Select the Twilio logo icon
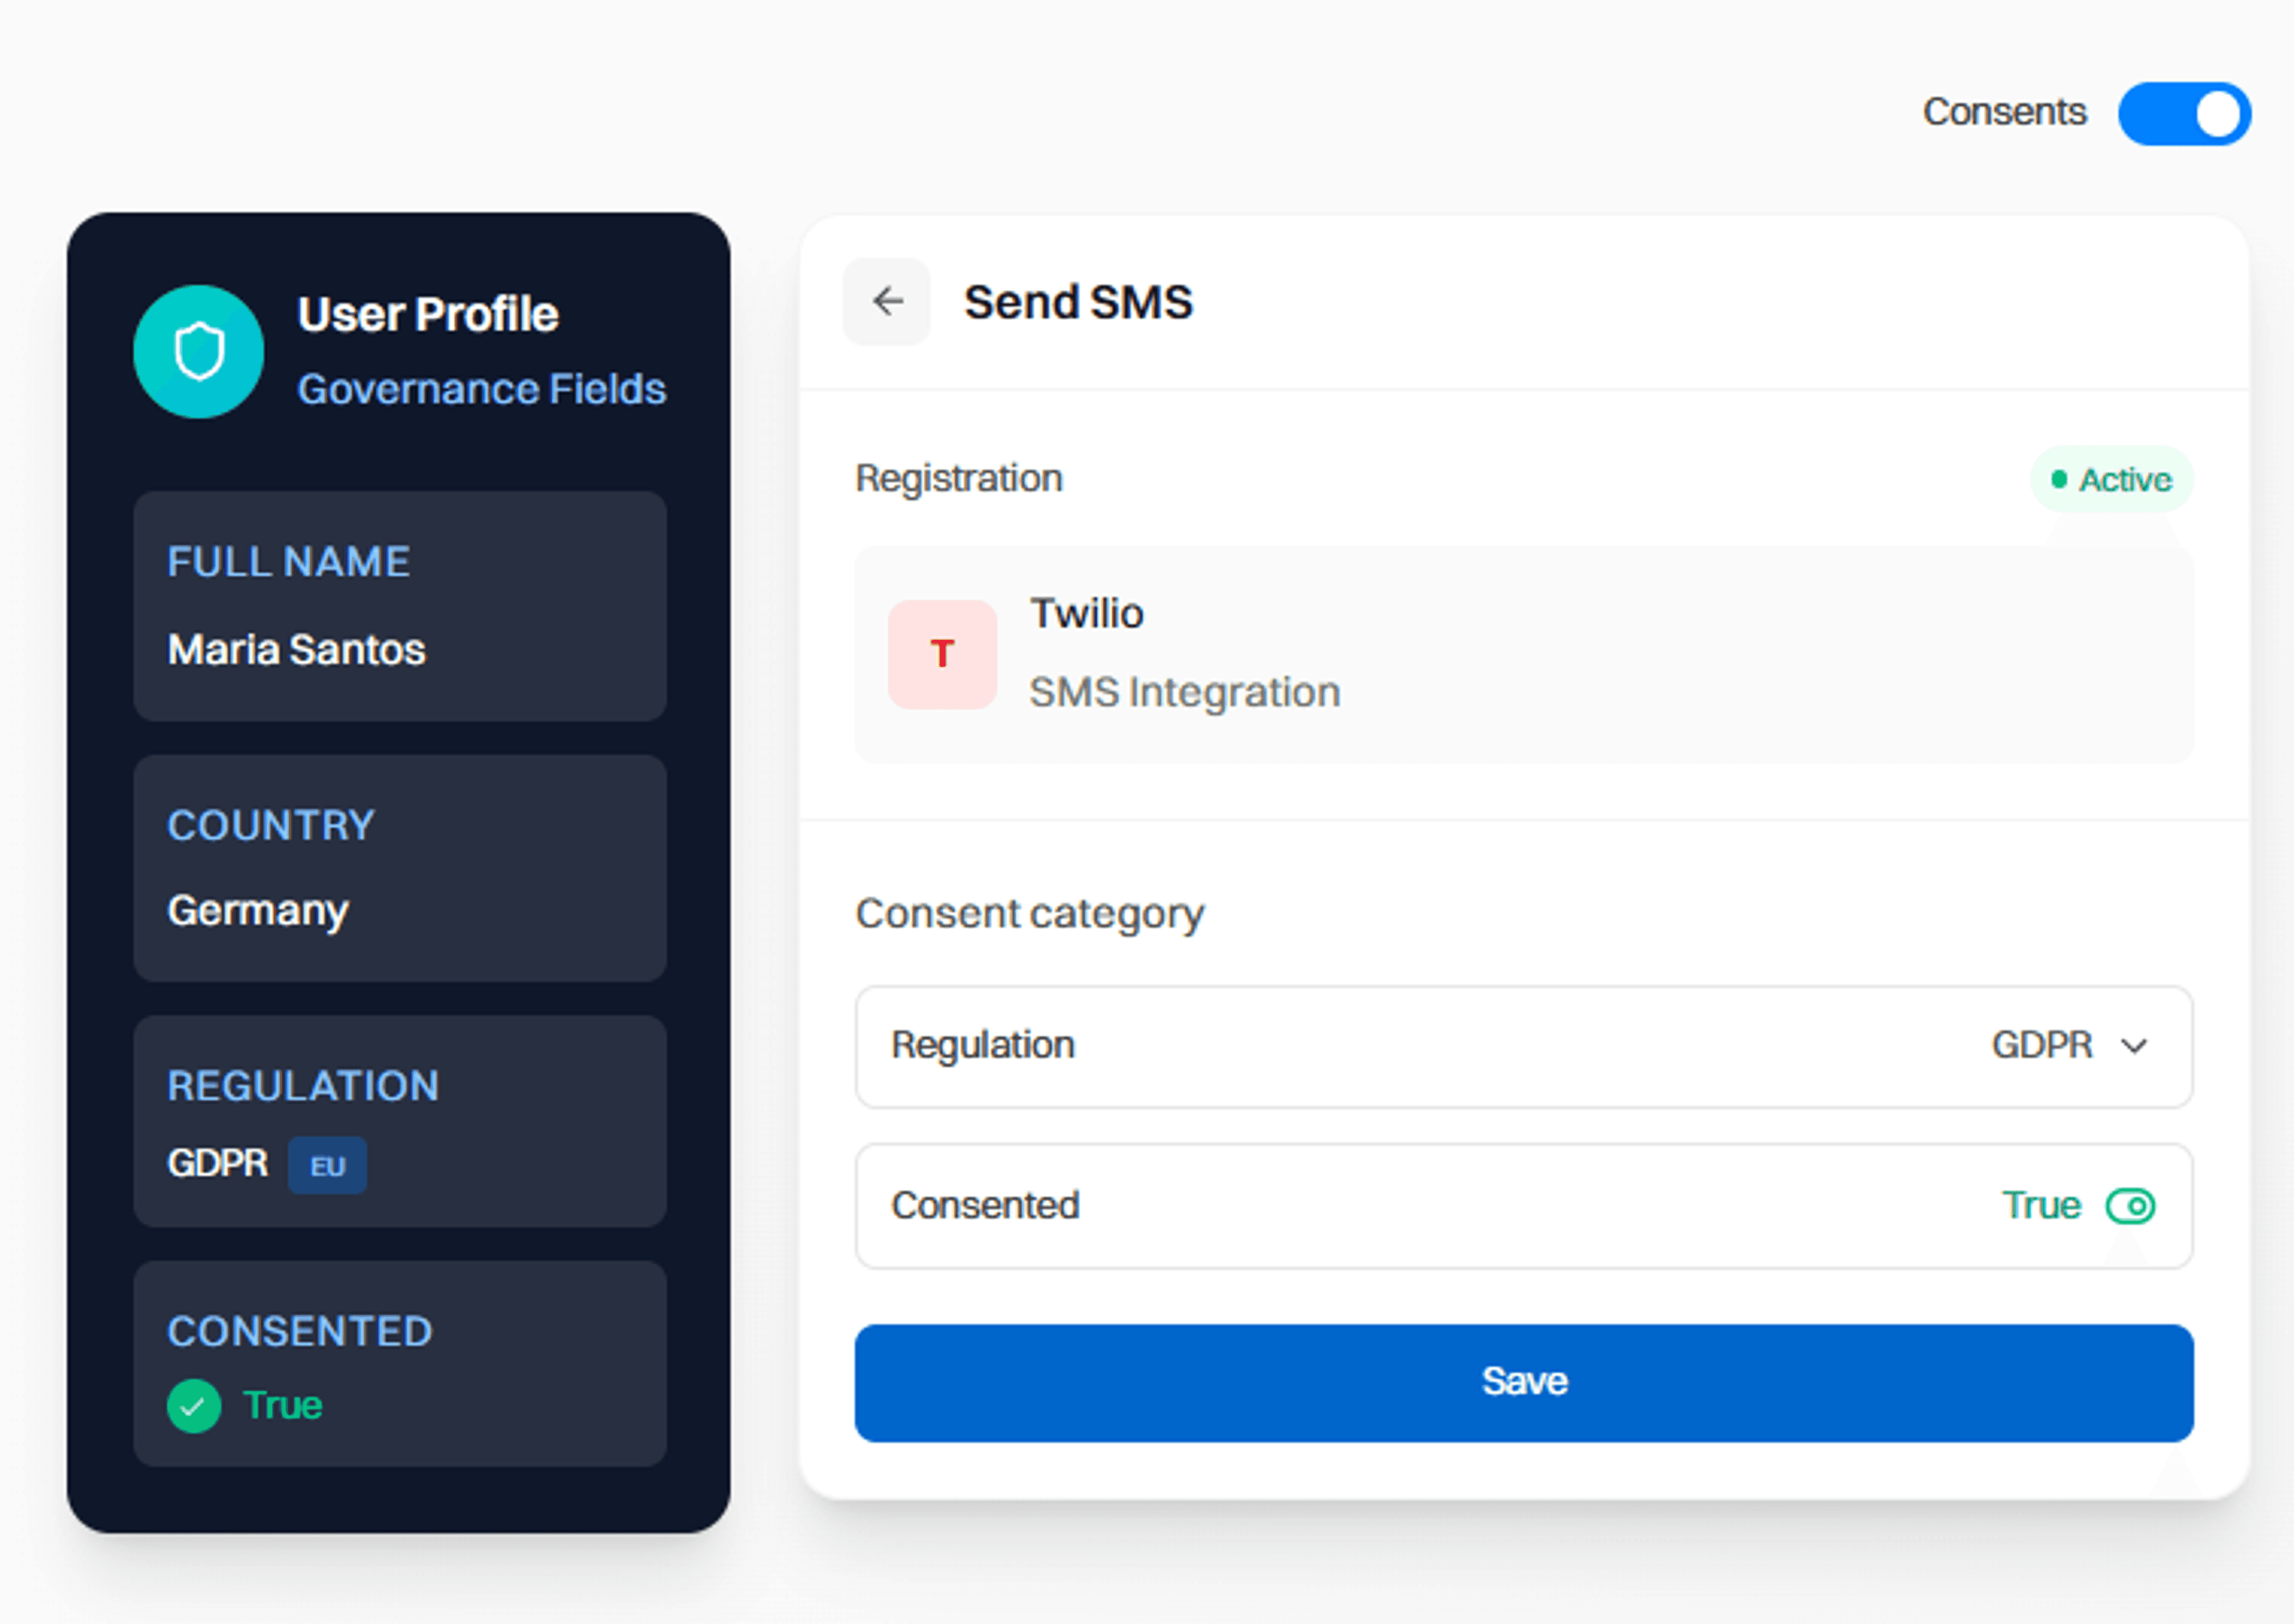Image resolution: width=2294 pixels, height=1624 pixels. (x=941, y=654)
